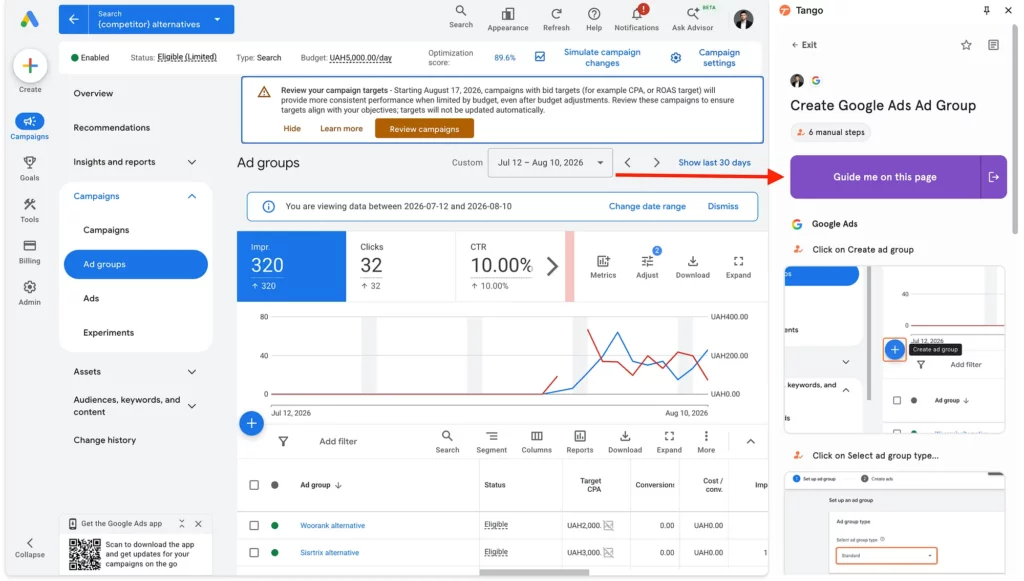The height and width of the screenshot is (581, 1024).
Task: Click the Add filter field
Action: 338,442
